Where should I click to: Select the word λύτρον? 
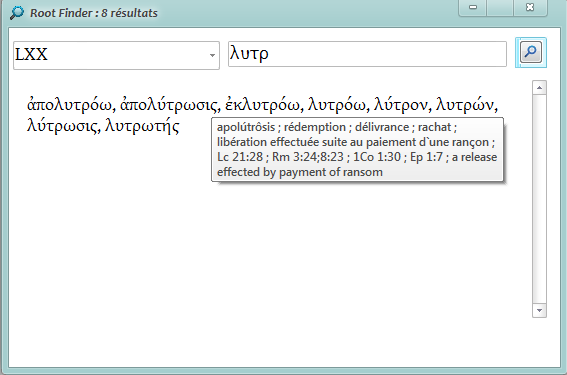coord(401,105)
